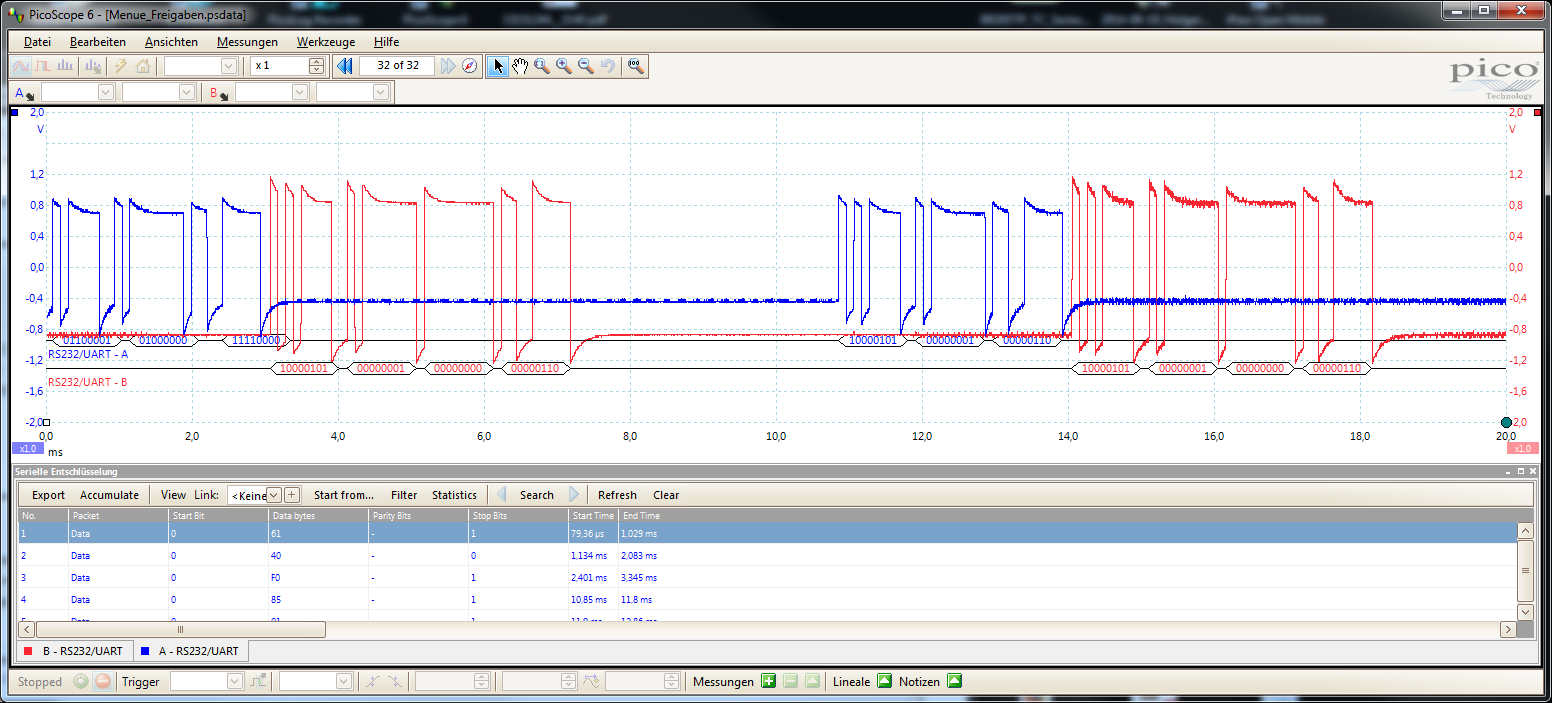Screen dimensions: 1552x703
Task: Click the advanced trigger settings icon
Action: coord(260,682)
